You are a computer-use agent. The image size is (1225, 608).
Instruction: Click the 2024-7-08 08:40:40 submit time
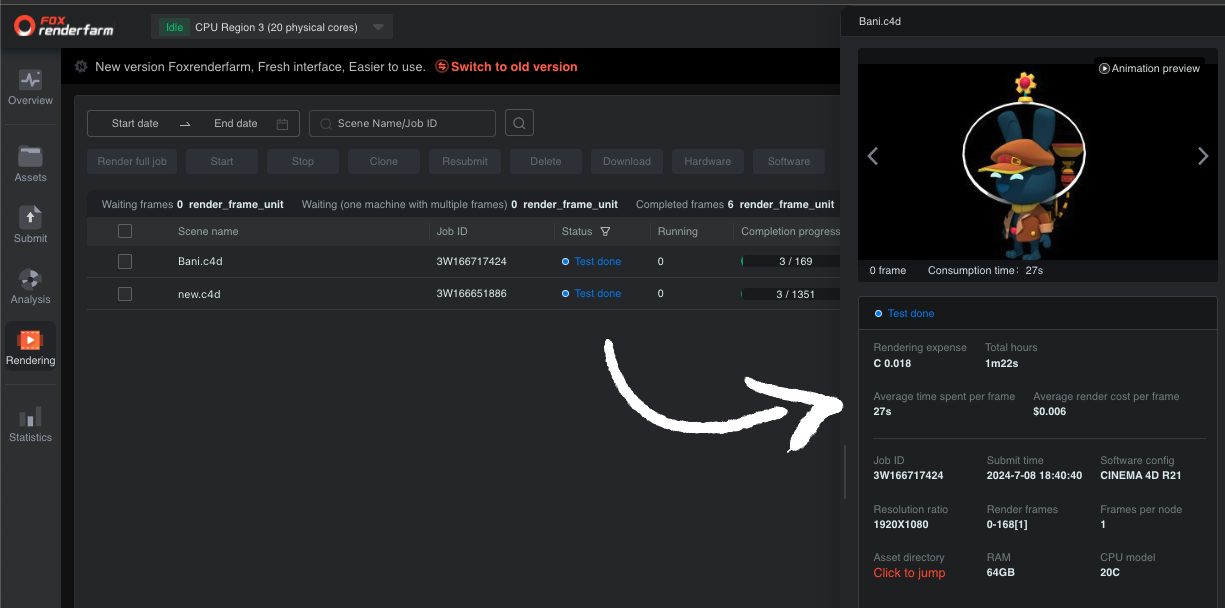coord(1034,476)
